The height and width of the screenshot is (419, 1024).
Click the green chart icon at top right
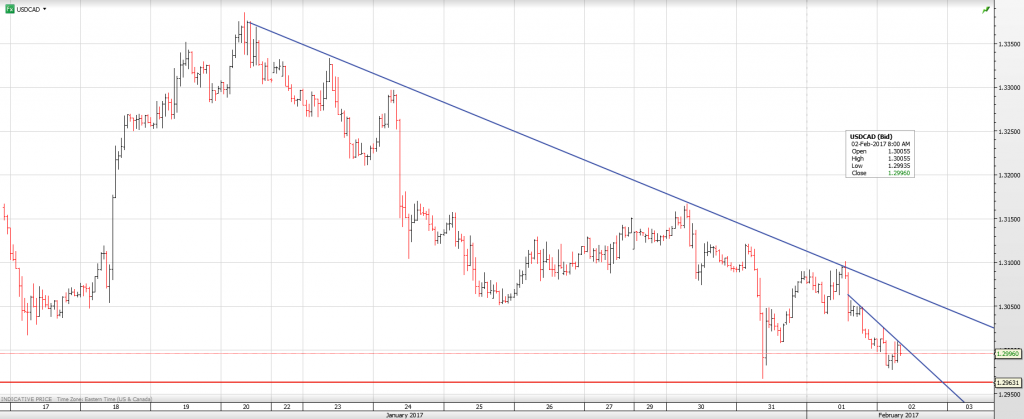pyautogui.click(x=985, y=9)
